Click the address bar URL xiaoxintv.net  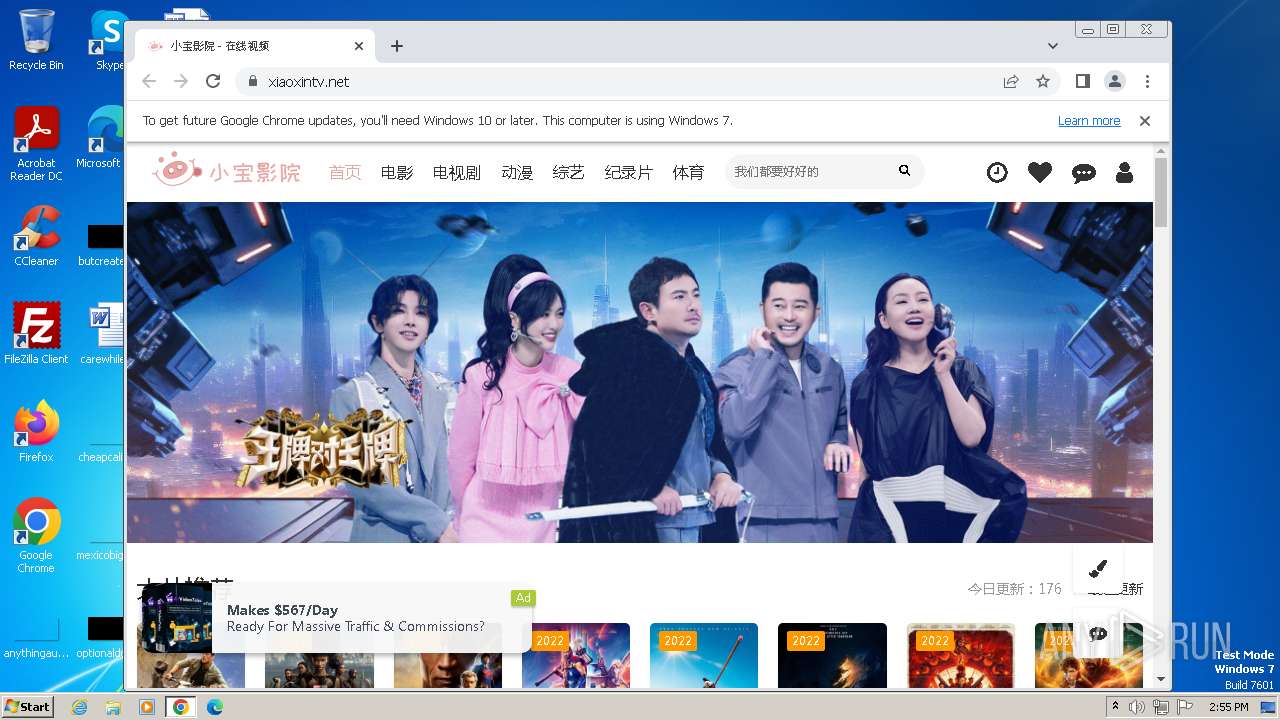click(x=309, y=82)
